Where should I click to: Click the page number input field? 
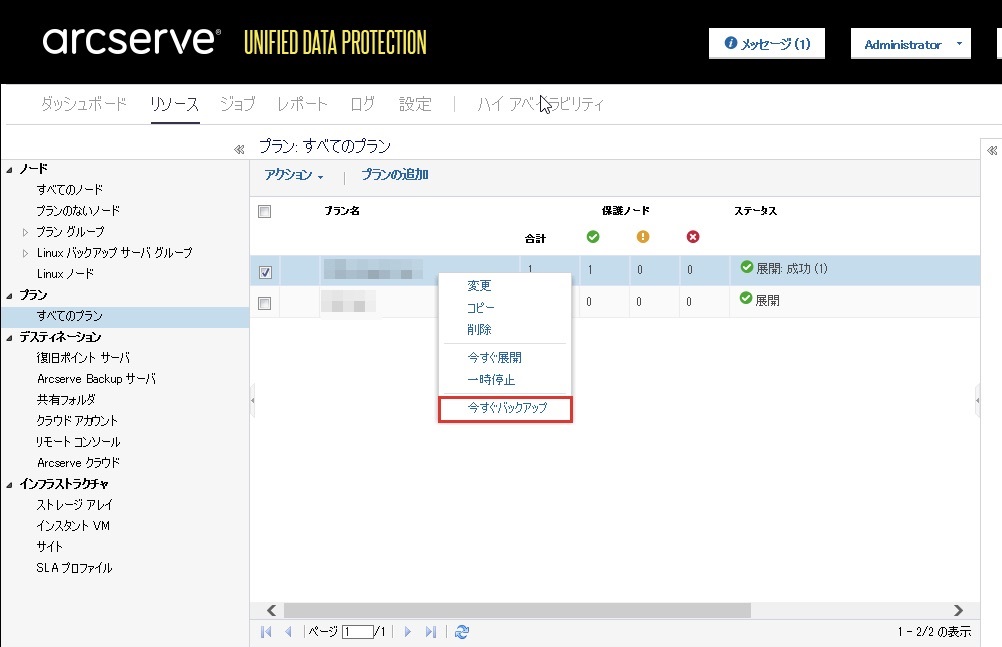point(358,632)
